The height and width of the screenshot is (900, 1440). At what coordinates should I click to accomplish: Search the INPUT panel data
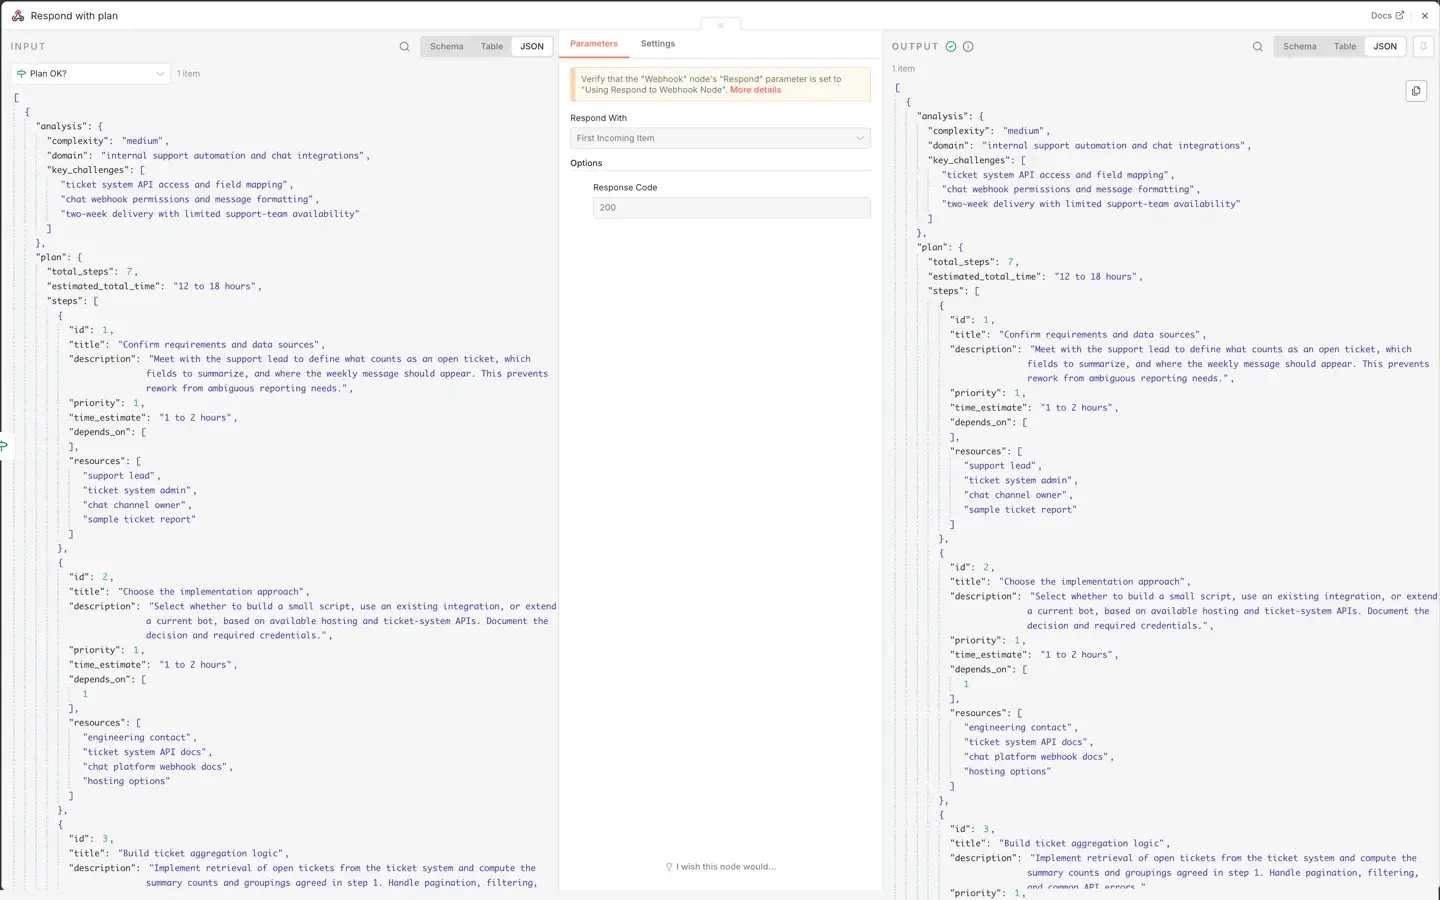click(404, 47)
